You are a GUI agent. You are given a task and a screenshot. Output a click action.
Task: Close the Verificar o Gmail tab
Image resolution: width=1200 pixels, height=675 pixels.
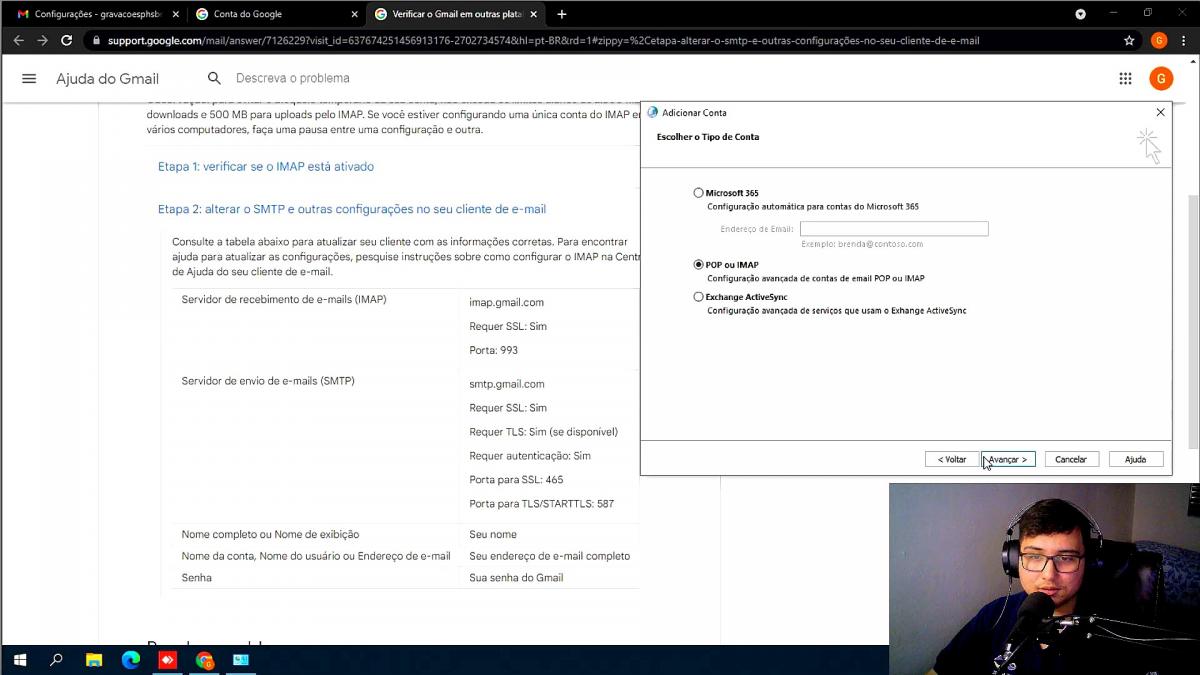[x=533, y=14]
